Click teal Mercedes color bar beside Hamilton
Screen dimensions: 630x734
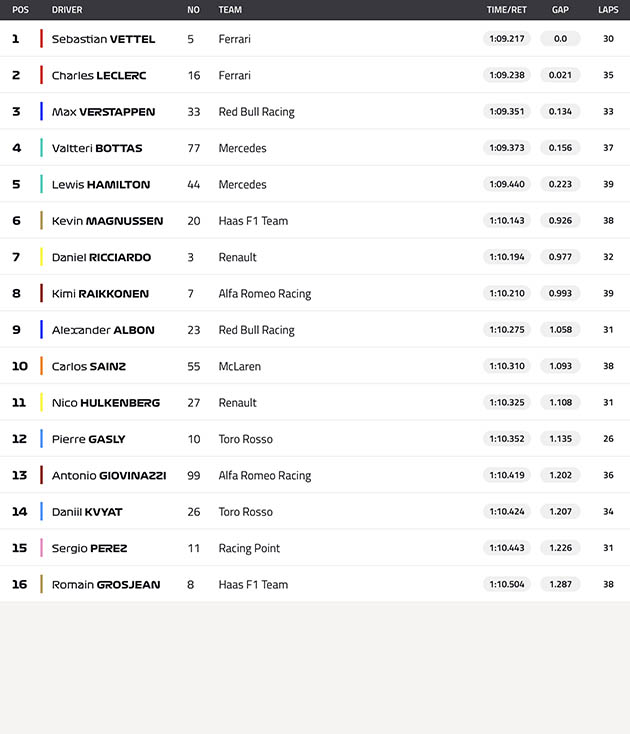[x=41, y=184]
